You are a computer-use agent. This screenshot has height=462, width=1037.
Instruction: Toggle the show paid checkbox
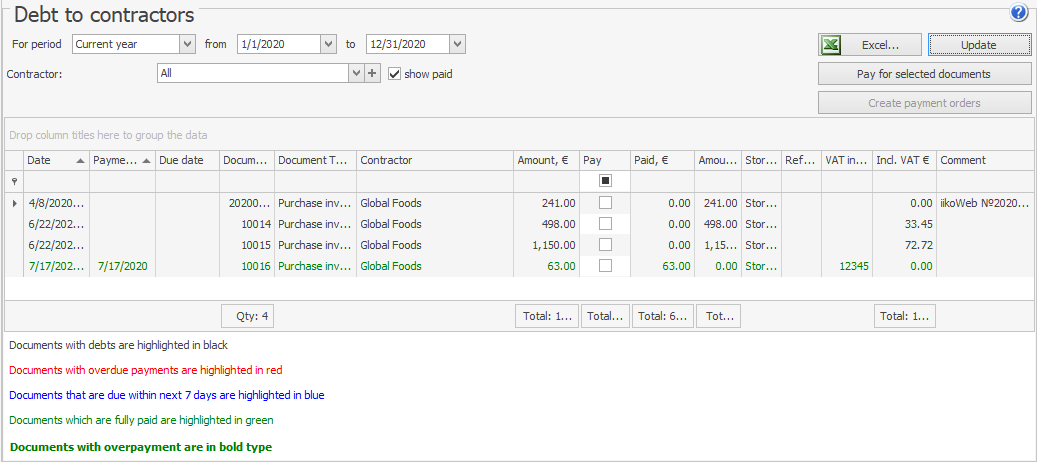[x=395, y=73]
